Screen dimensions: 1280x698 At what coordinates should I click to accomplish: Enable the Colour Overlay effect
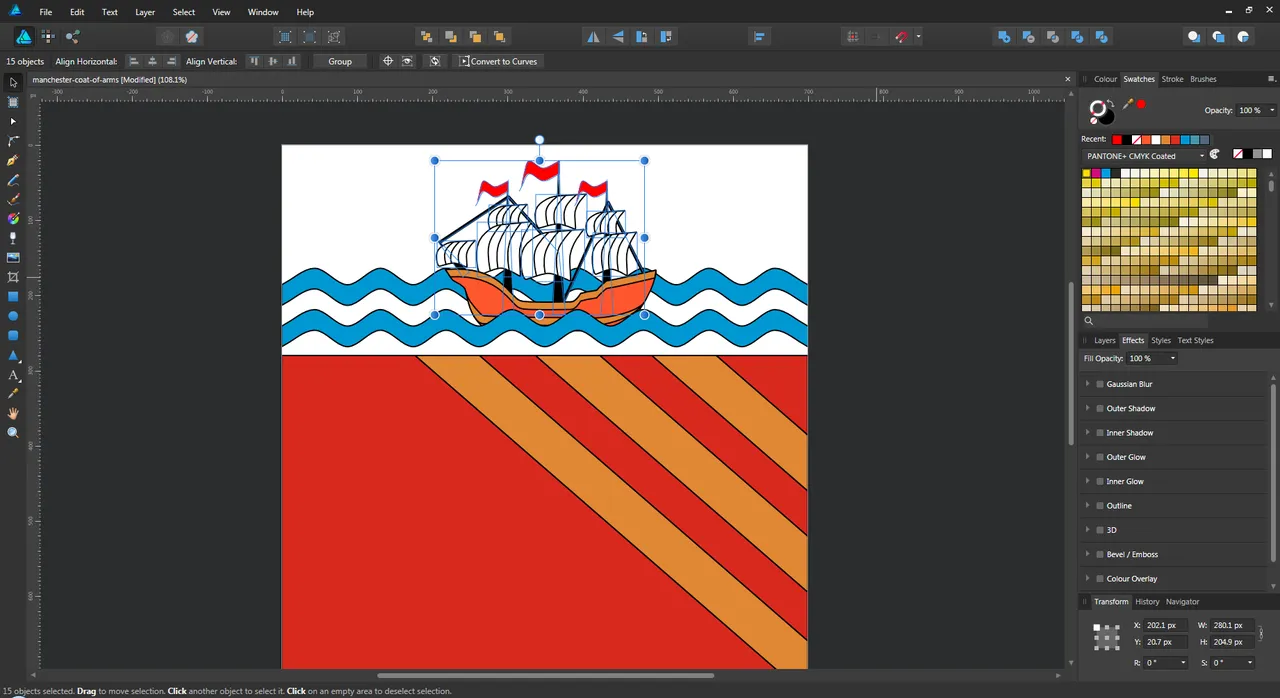pyautogui.click(x=1100, y=578)
